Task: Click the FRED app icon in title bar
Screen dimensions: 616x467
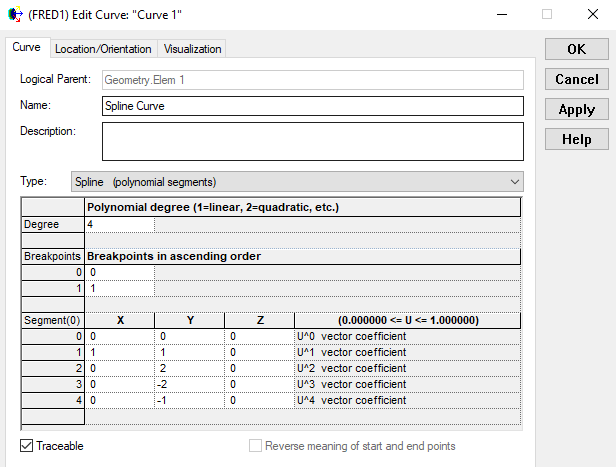Action: [x=14, y=15]
